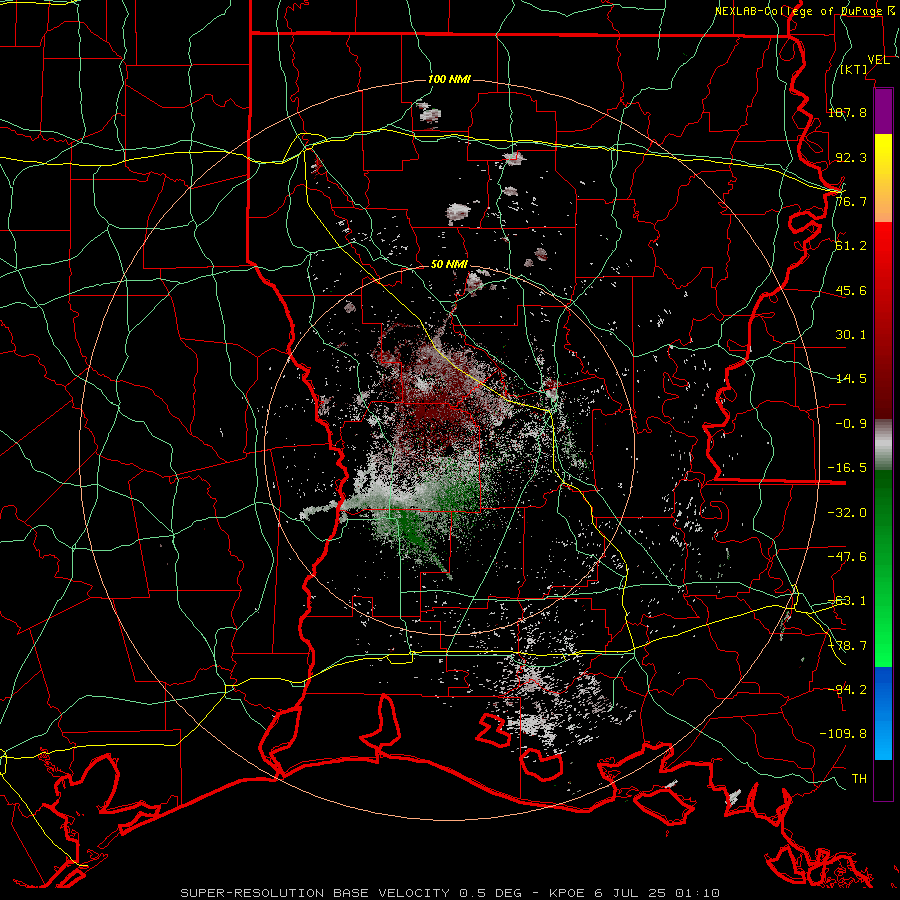Click the 14.5 value on velocity scale
Viewport: 900px width, 900px height.
[851, 379]
